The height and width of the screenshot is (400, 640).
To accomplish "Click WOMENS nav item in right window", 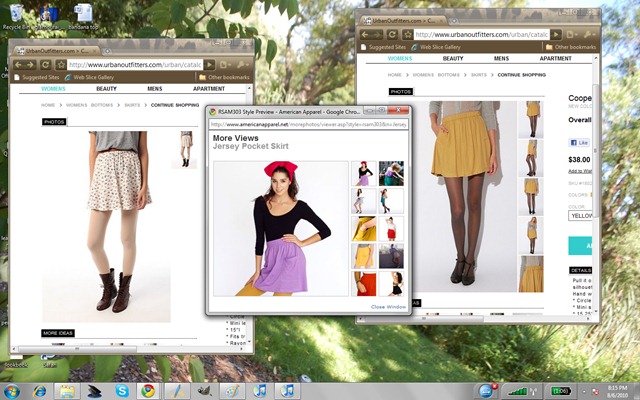I will [x=400, y=58].
